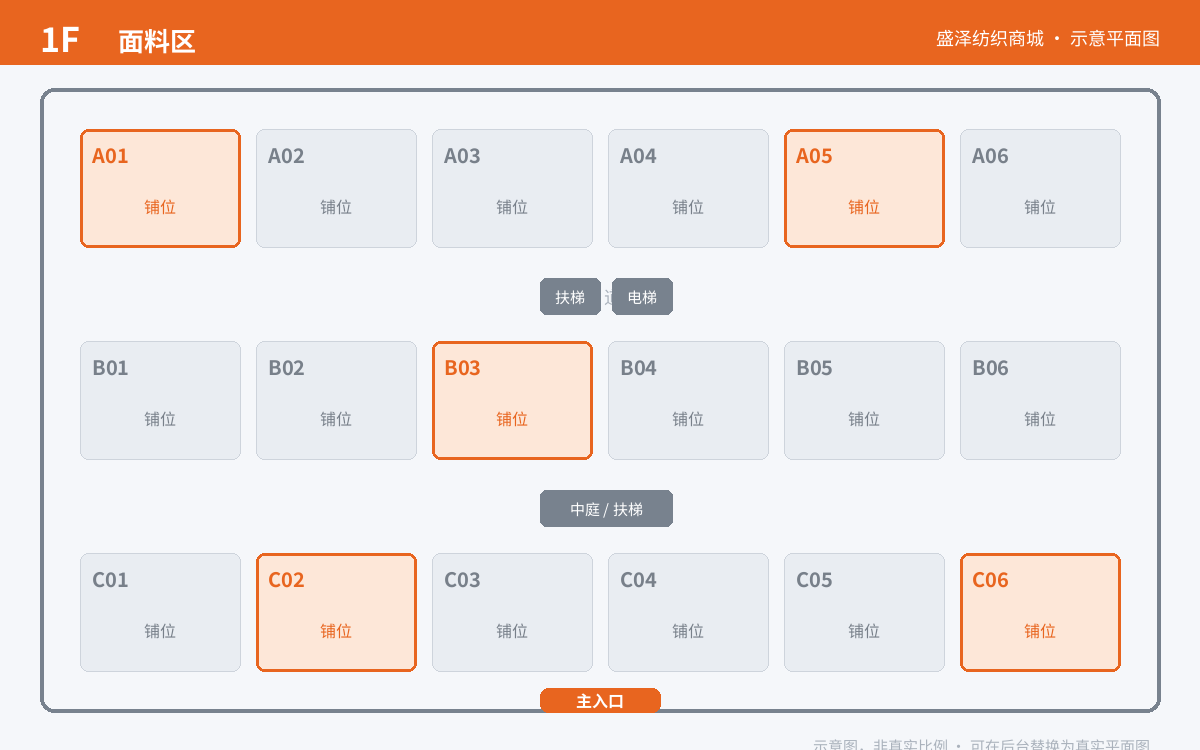
Task: Click the 中庭 / 扶梯 atrium label
Action: [606, 509]
